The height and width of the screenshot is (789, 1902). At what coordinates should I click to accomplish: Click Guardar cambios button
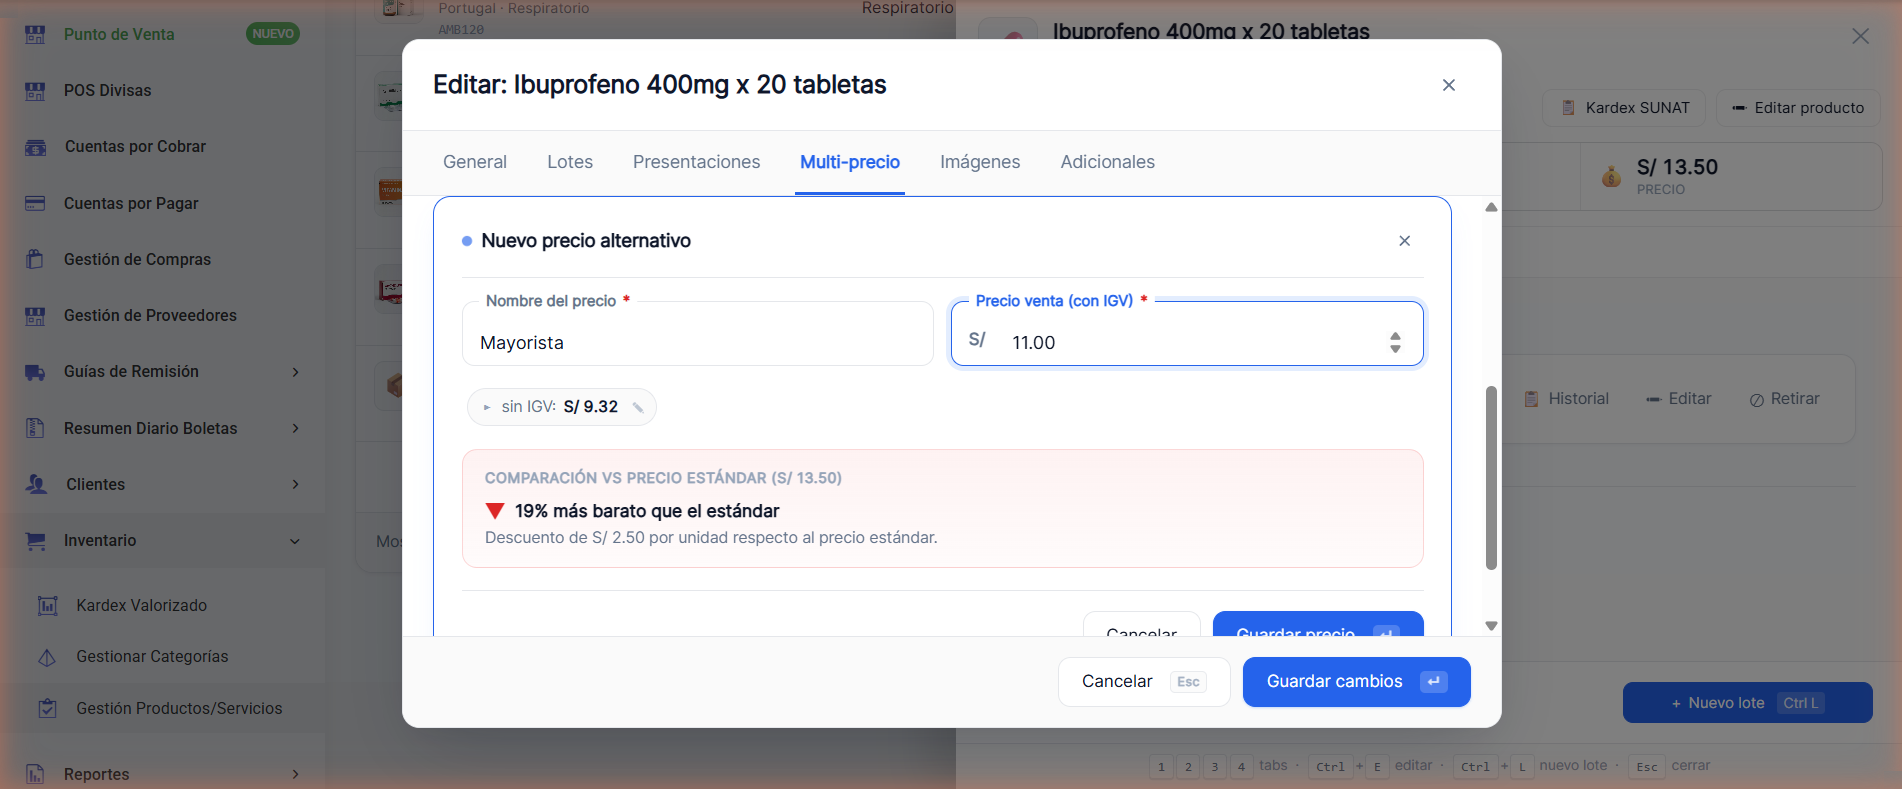tap(1357, 682)
